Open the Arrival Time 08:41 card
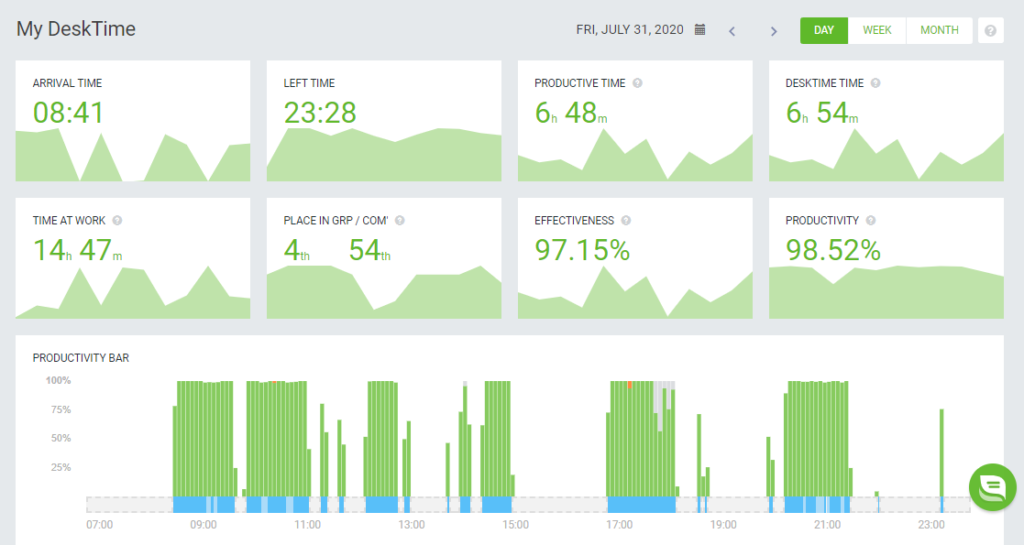The height and width of the screenshot is (545, 1024). tap(133, 121)
